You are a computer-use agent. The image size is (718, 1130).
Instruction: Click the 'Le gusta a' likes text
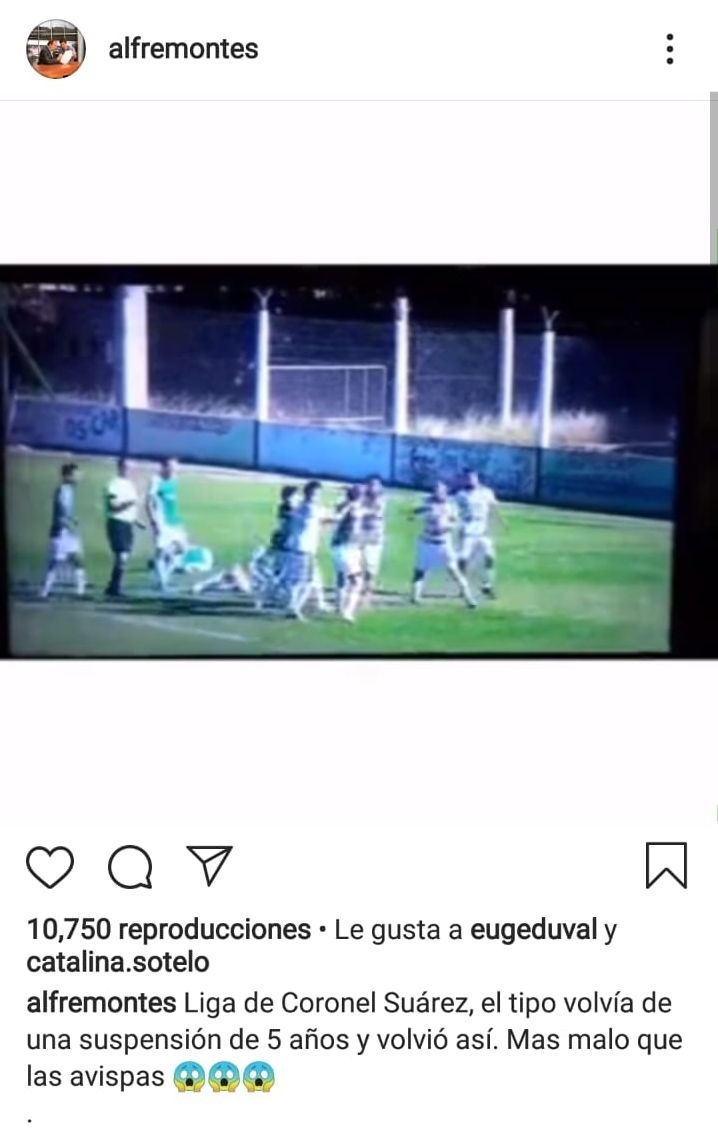point(398,930)
